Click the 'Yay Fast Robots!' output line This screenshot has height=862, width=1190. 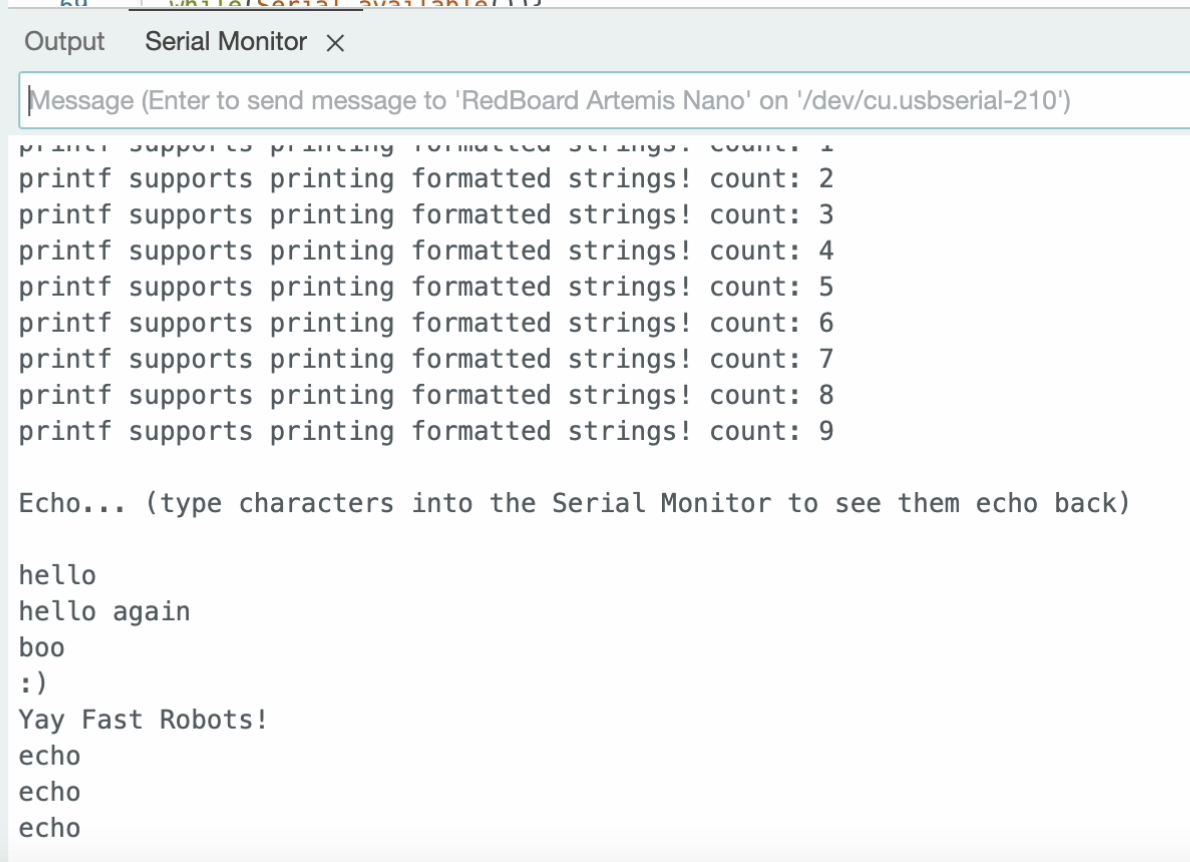point(143,720)
